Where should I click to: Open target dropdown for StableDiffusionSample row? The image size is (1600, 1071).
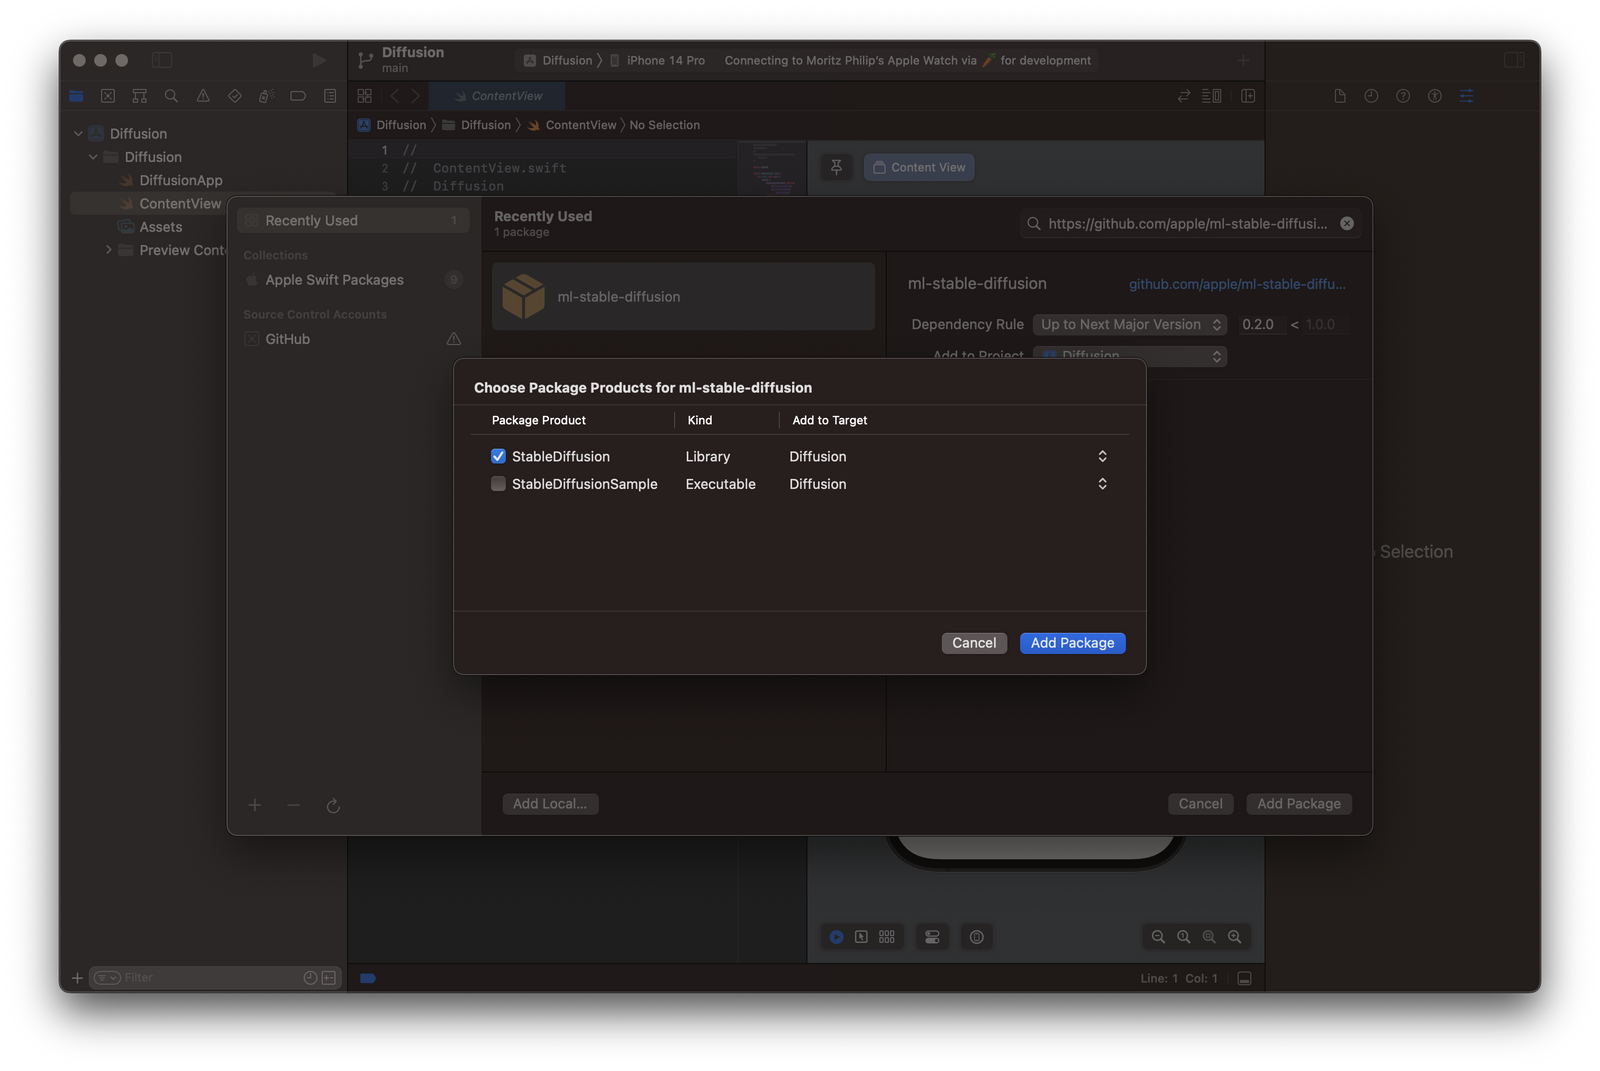coord(1102,484)
